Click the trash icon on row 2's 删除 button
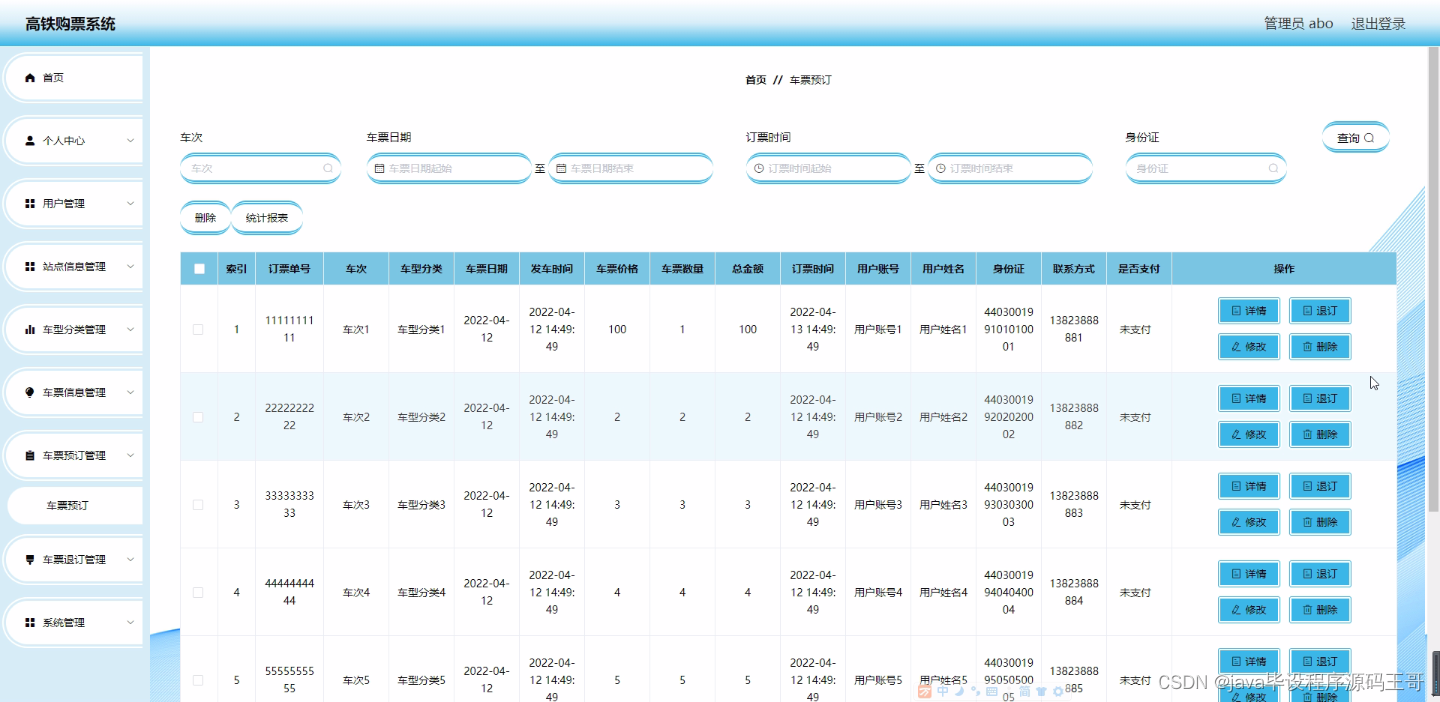The width and height of the screenshot is (1440, 702). point(1307,434)
